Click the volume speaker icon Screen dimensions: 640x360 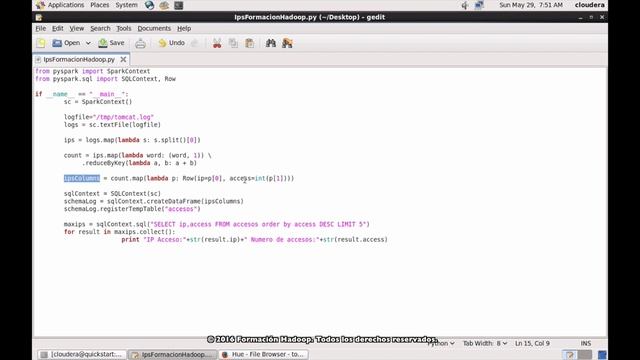coord(464,5)
